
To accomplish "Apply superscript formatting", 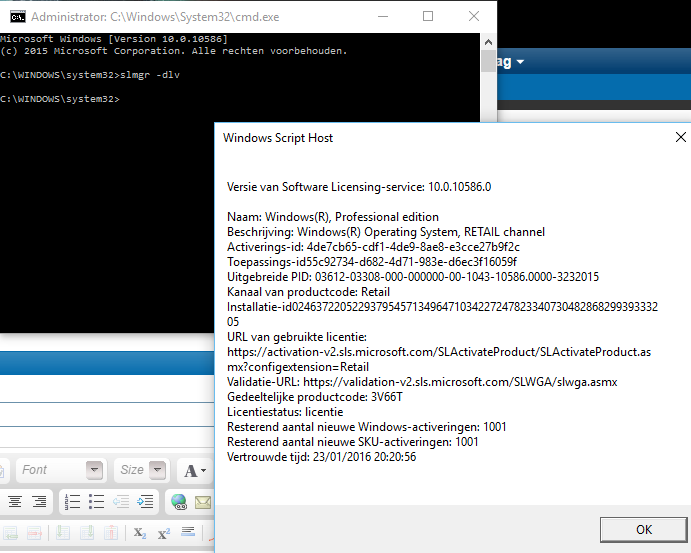I will [164, 534].
